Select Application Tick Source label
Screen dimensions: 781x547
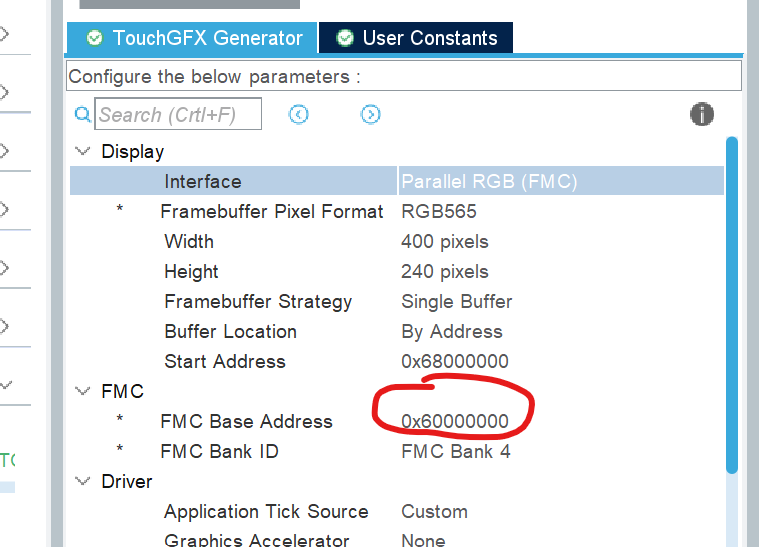266,512
